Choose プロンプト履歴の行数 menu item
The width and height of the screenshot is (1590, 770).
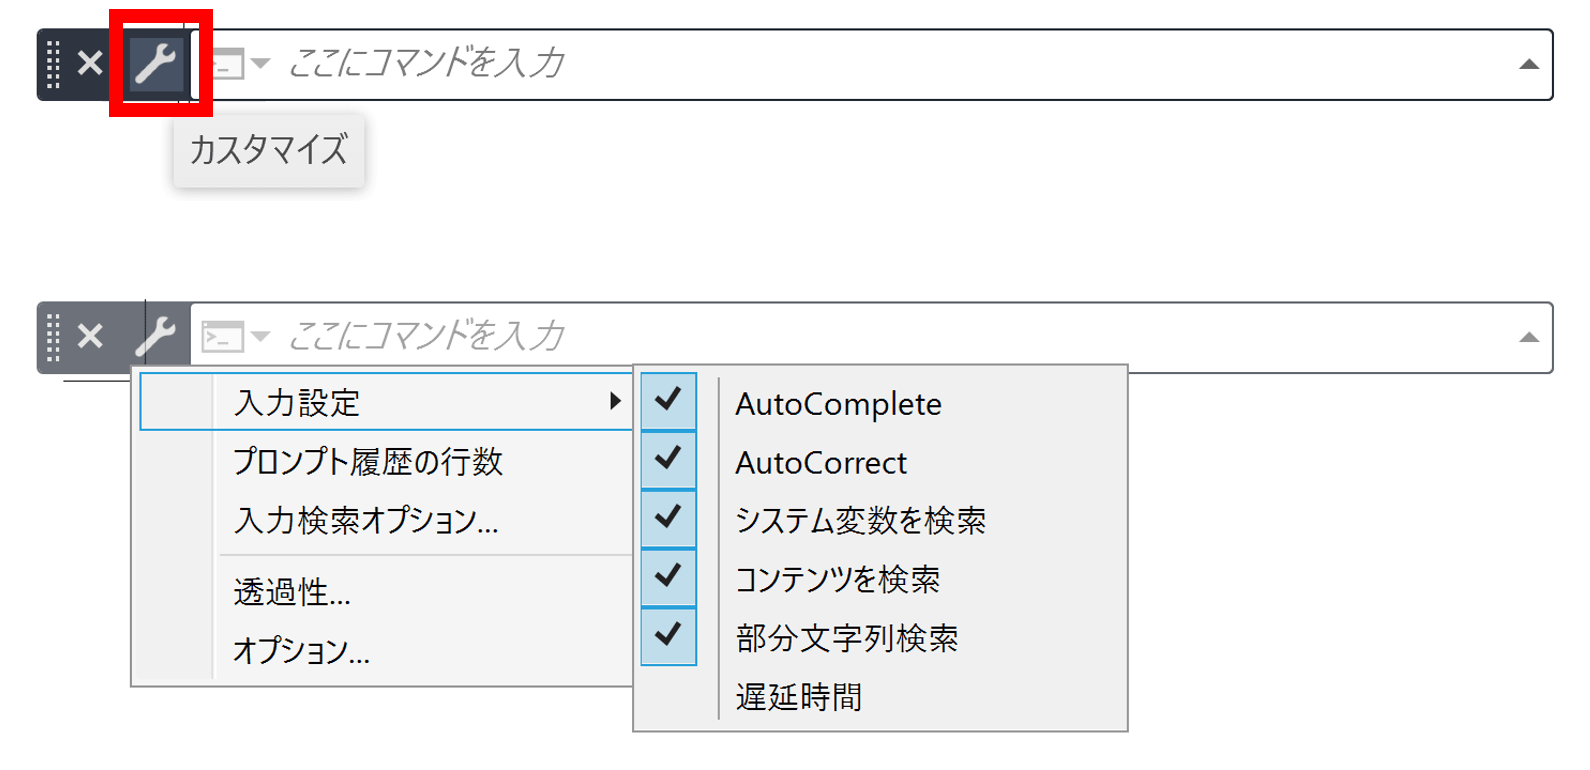pyautogui.click(x=367, y=461)
